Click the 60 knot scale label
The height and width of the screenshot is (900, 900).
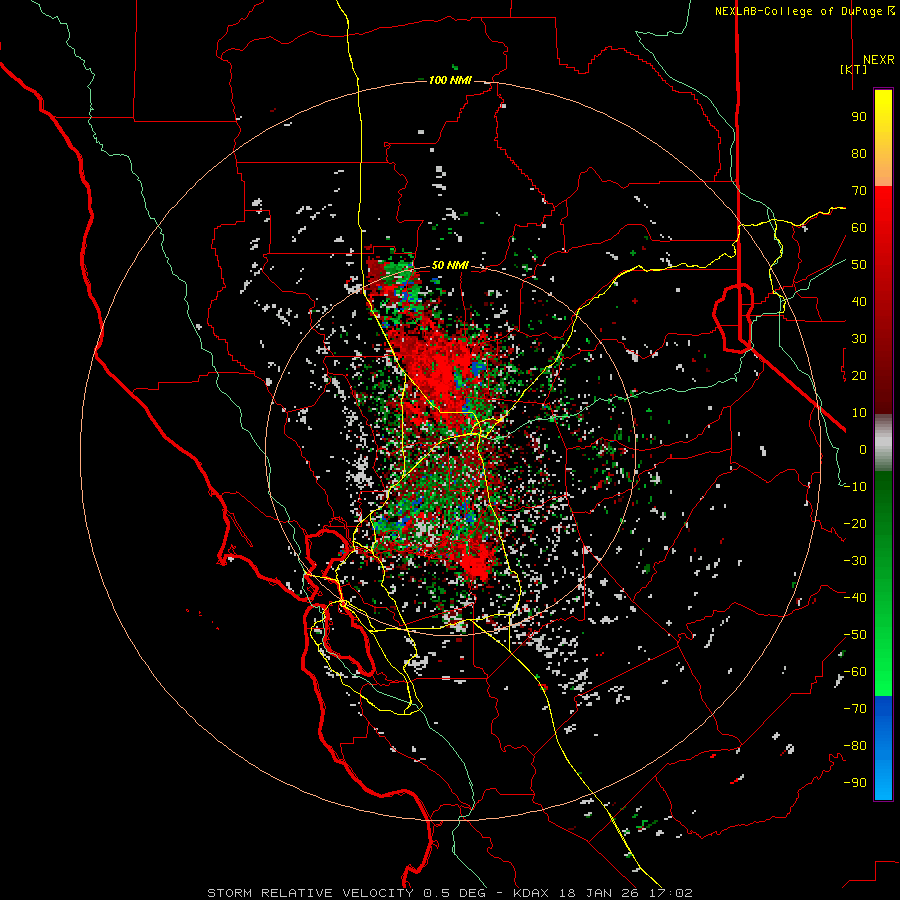click(x=859, y=227)
